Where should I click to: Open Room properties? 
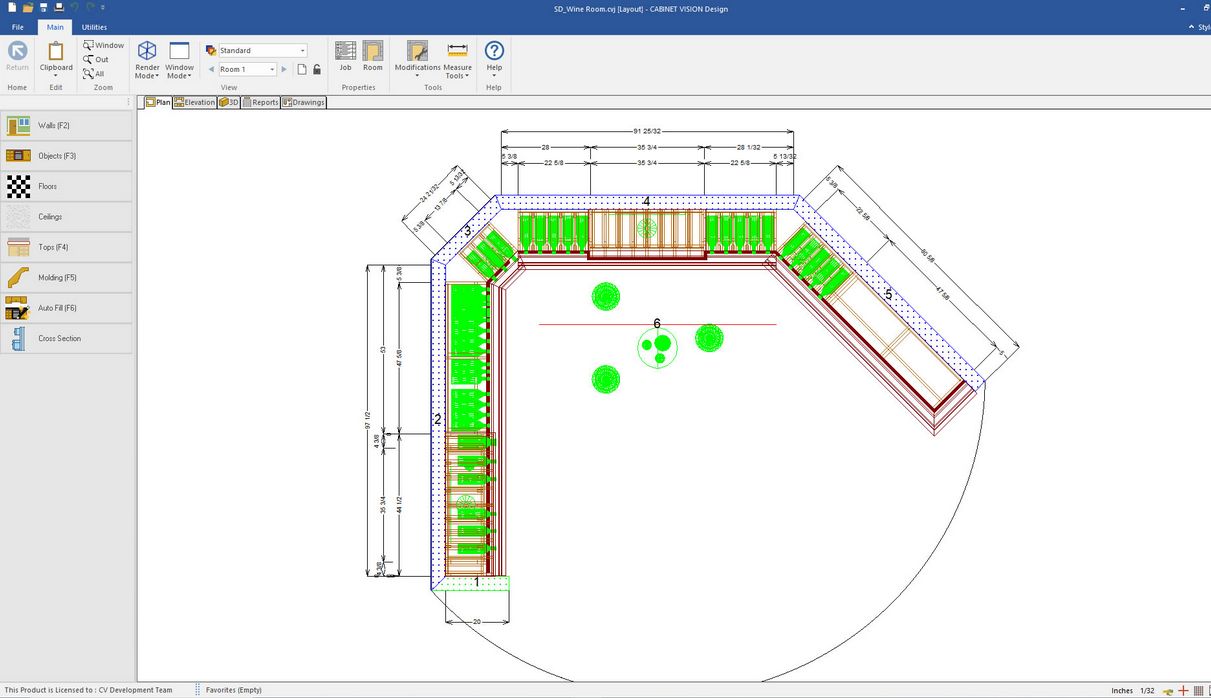point(373,56)
